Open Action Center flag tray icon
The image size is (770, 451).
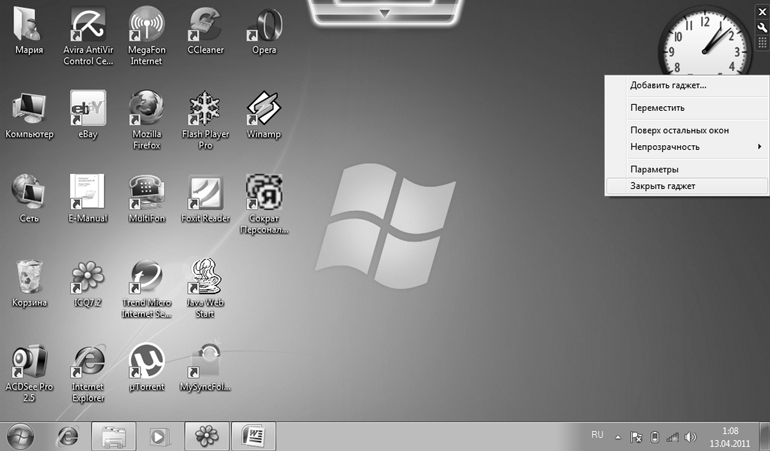click(x=636, y=437)
